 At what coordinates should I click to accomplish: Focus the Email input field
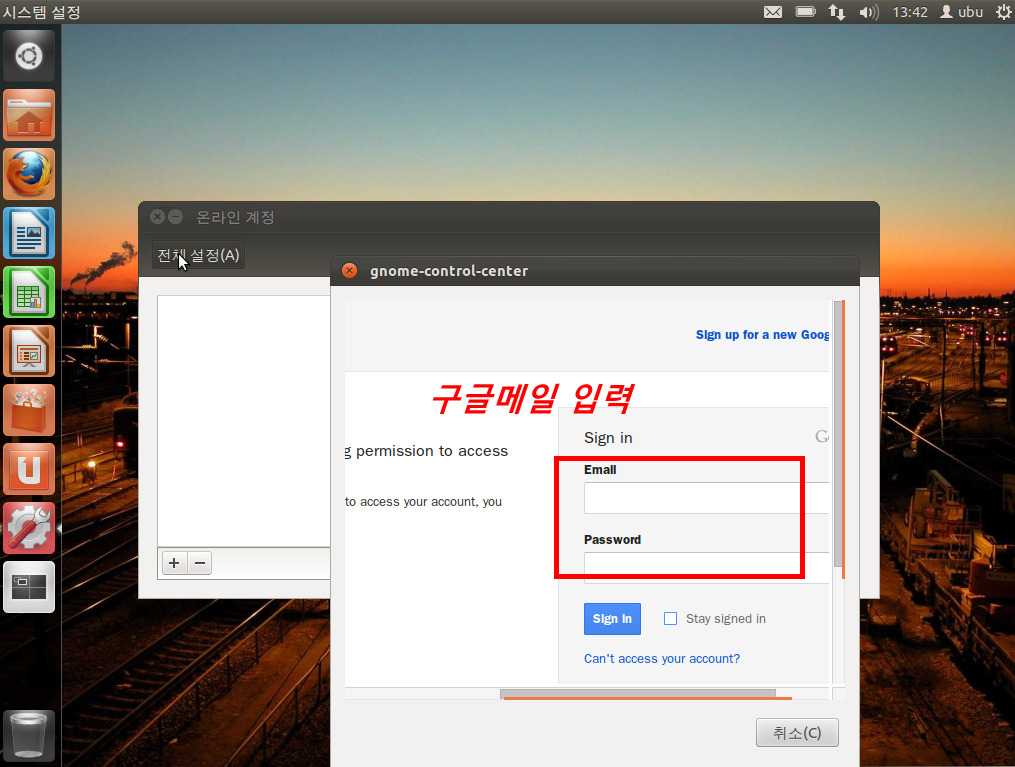(x=706, y=498)
